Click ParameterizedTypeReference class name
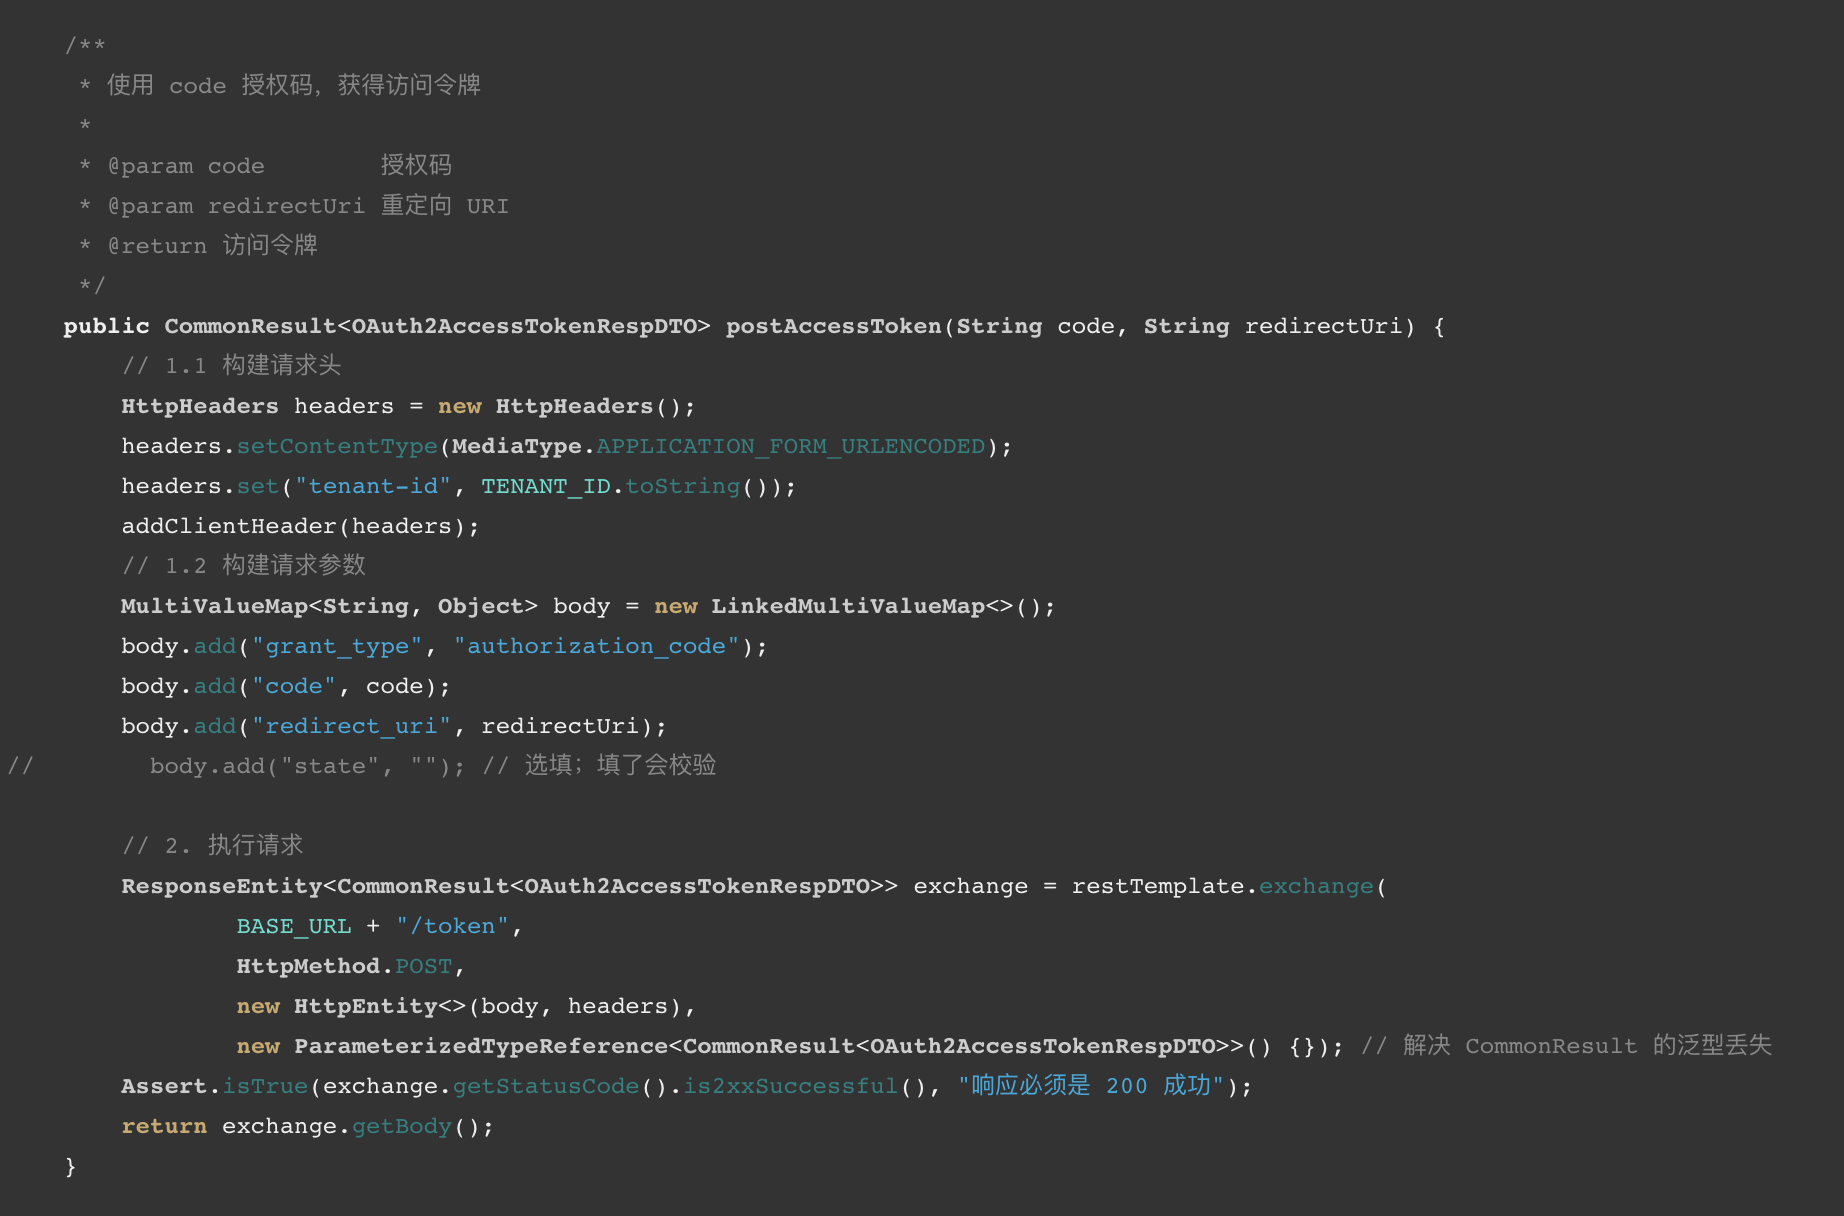 [x=481, y=1046]
